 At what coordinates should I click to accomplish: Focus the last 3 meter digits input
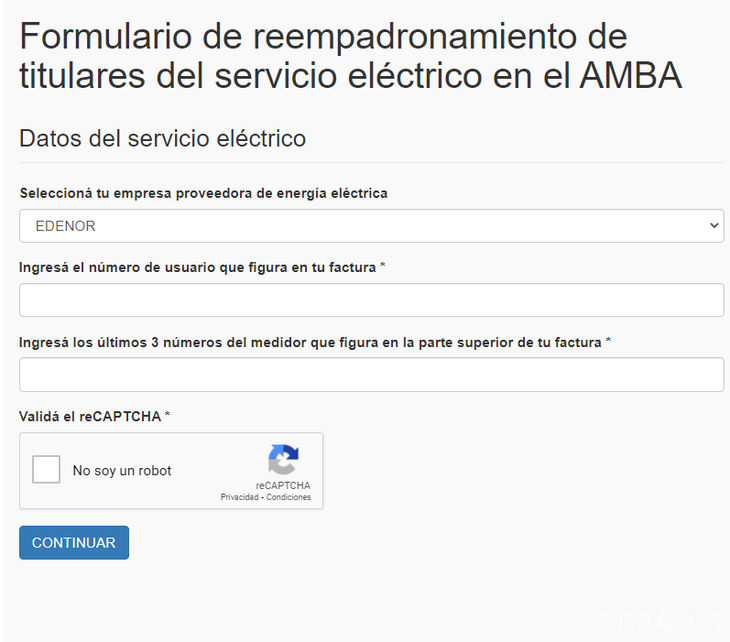(371, 375)
